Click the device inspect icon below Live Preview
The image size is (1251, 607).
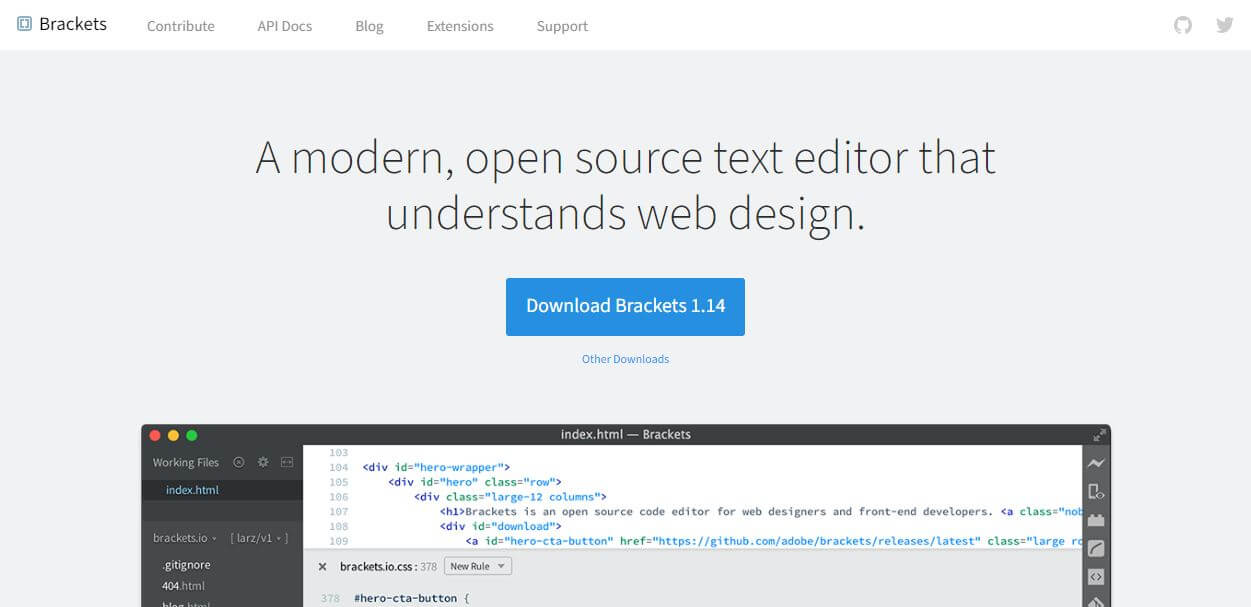pos(1096,491)
